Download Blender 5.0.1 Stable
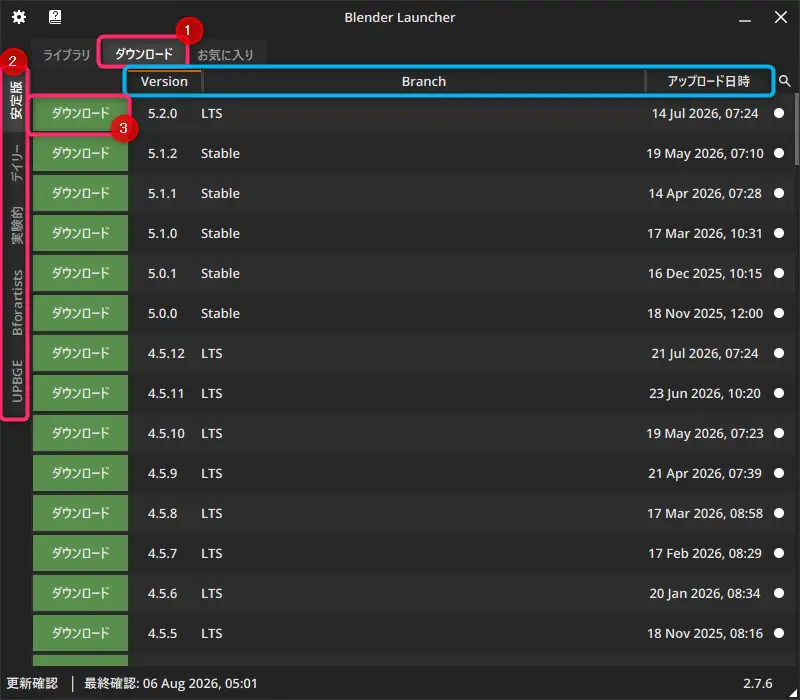The image size is (800, 700). (x=81, y=273)
